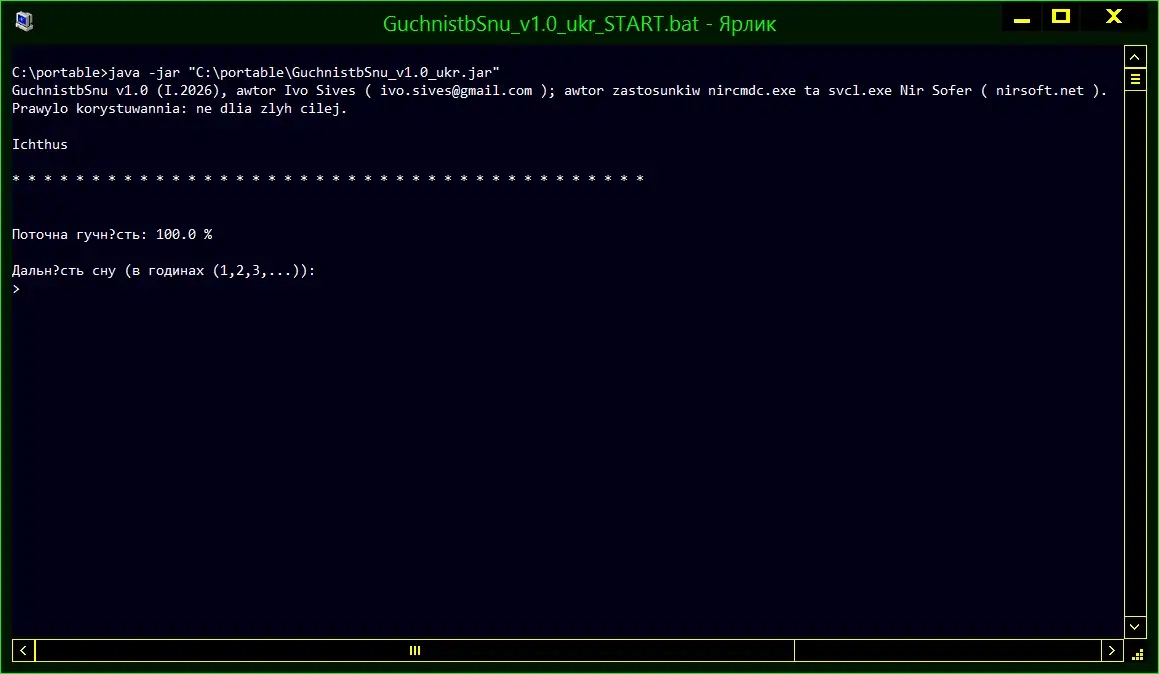Open the console window system menu icon
Viewport: 1159px width, 674px height.
[24, 20]
